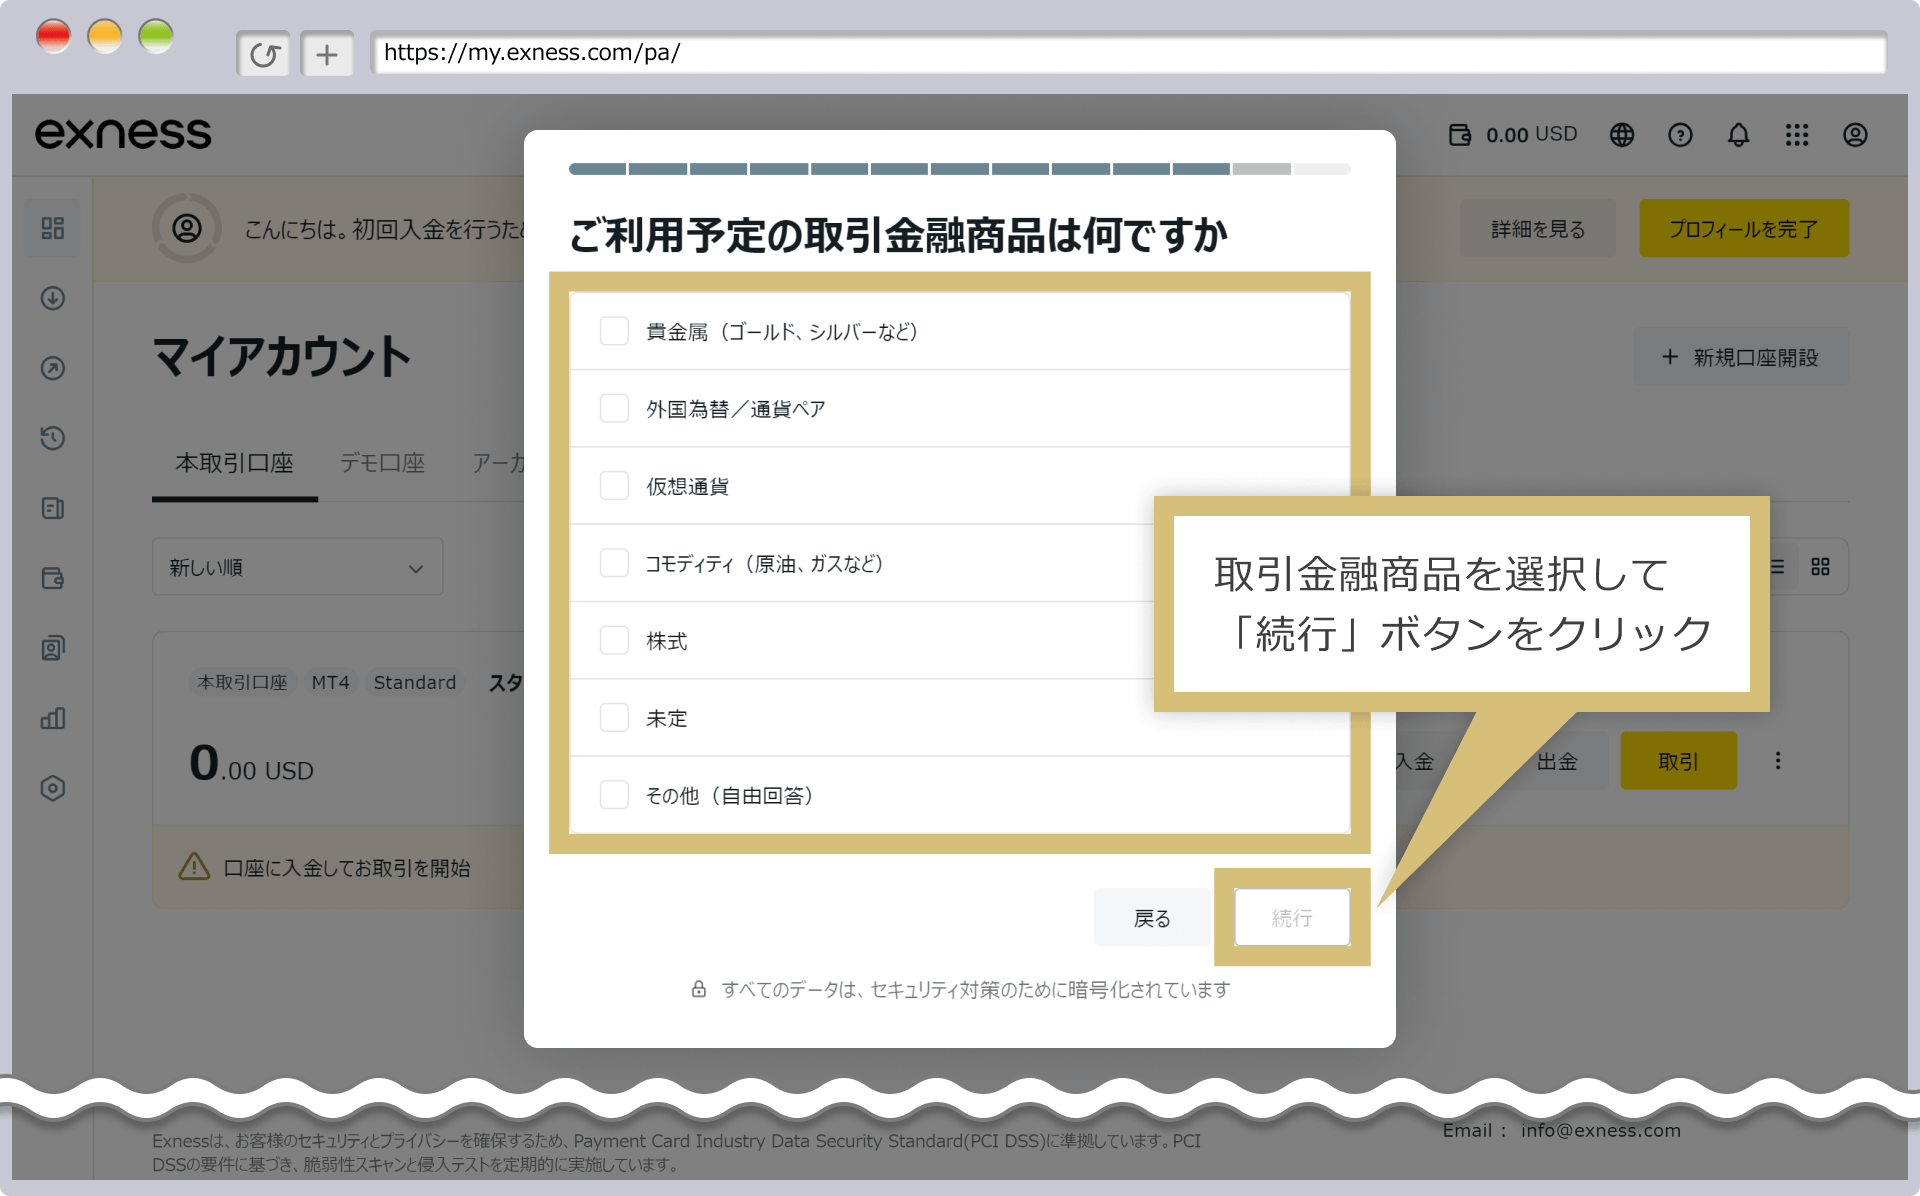Open the deposit sidebar icon

pyautogui.click(x=53, y=298)
